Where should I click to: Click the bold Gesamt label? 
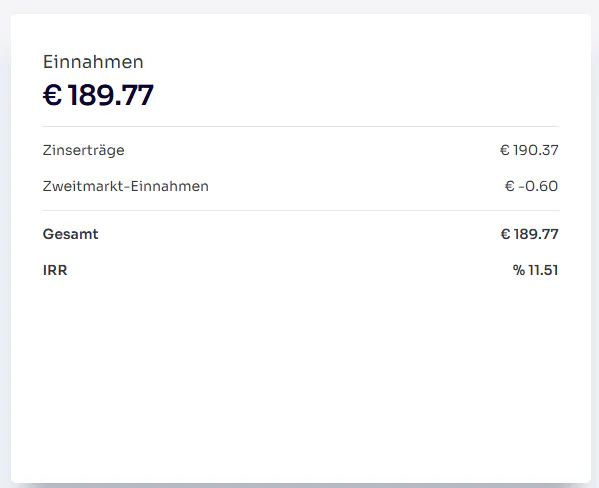click(70, 234)
